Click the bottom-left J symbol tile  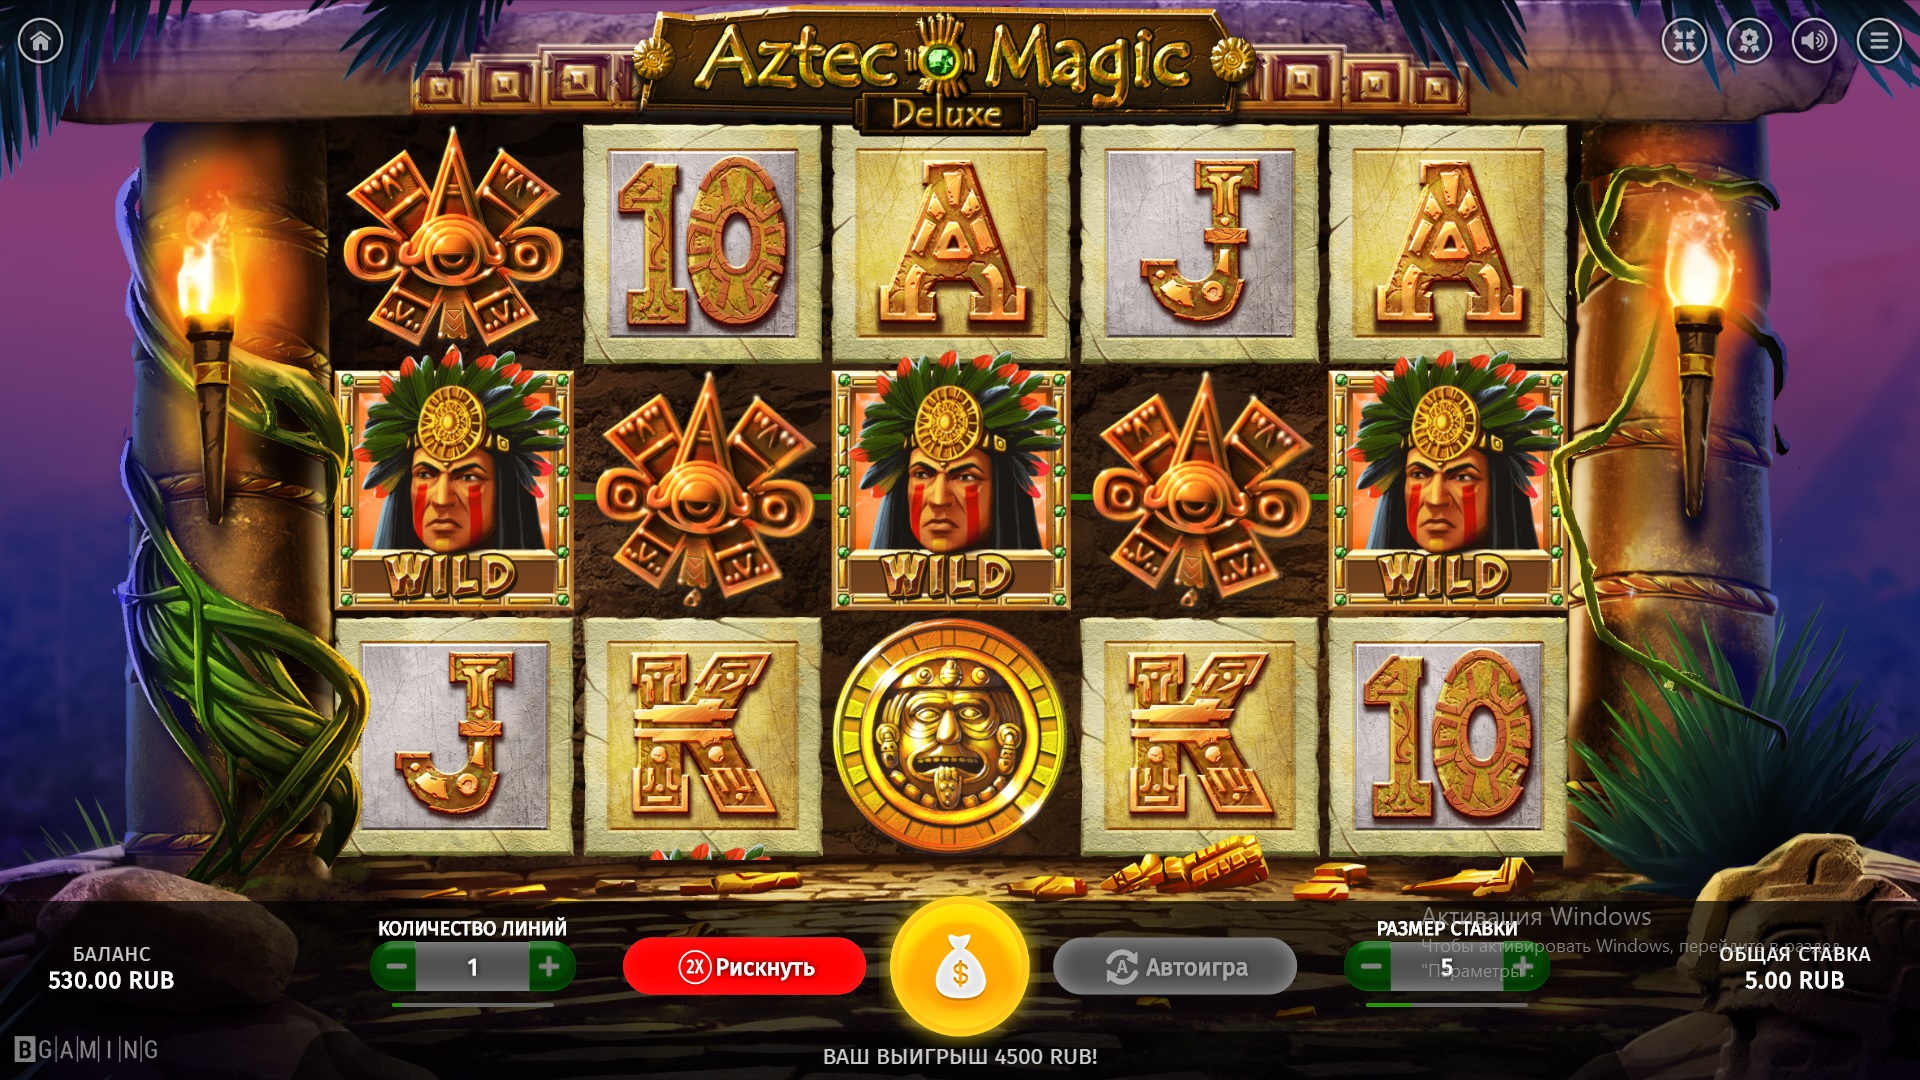[455, 737]
